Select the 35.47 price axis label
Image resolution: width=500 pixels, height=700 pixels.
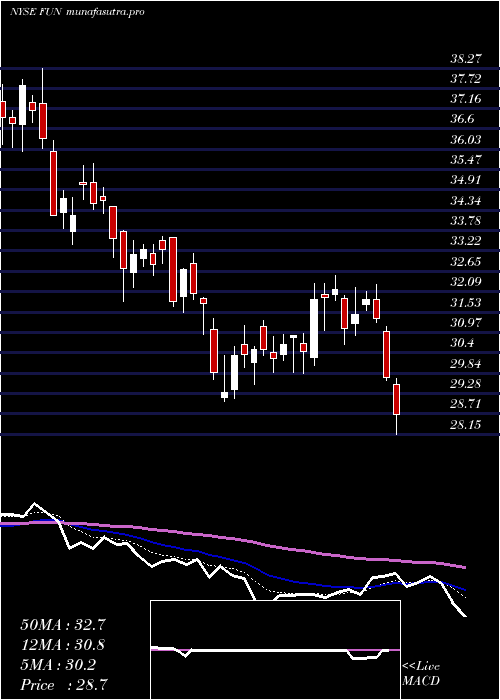pos(465,160)
